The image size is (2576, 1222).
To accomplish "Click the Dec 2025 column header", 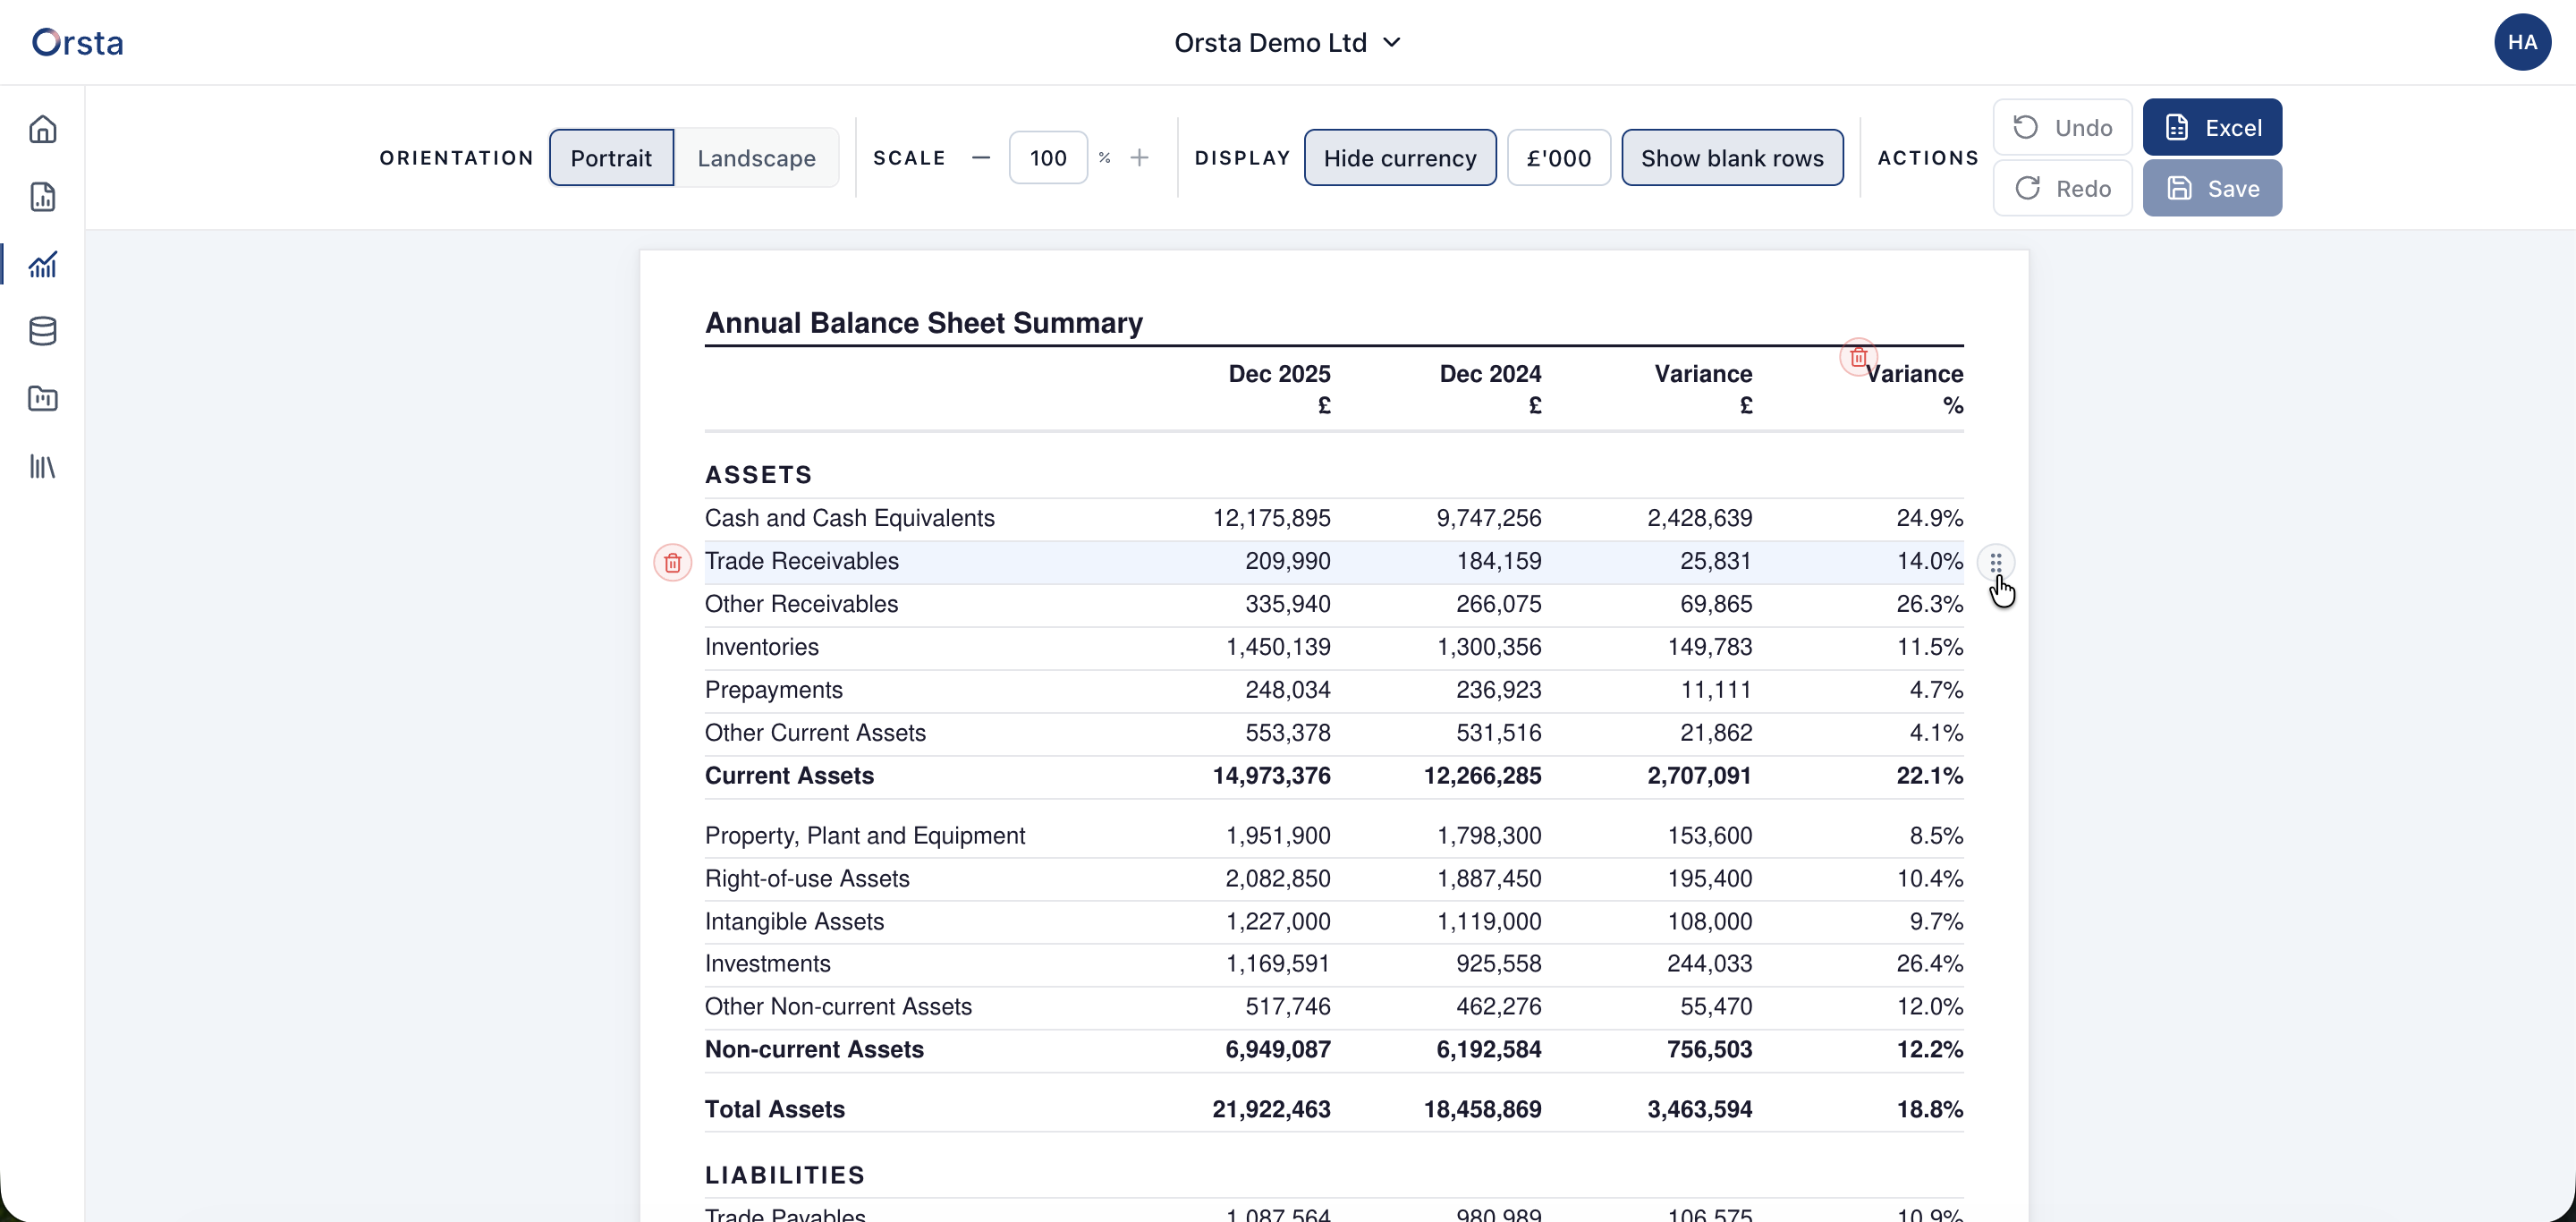I will point(1279,389).
